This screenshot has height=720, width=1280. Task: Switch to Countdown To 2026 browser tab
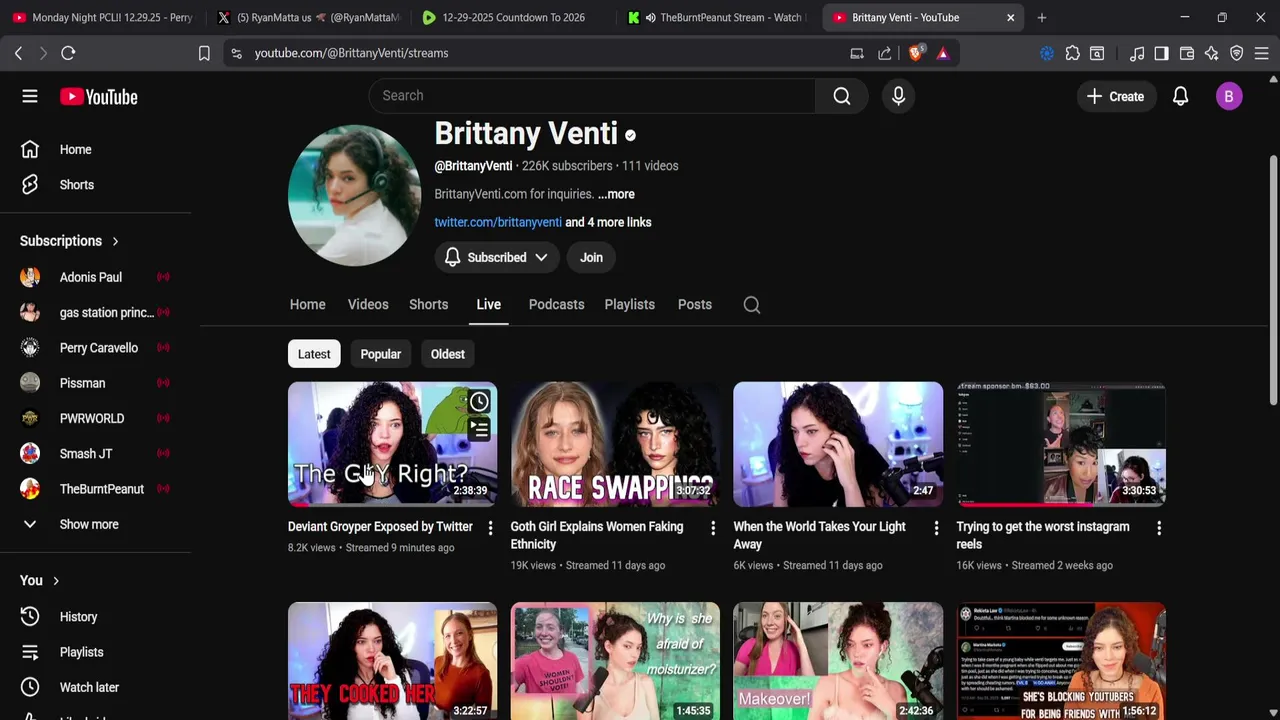(x=513, y=17)
